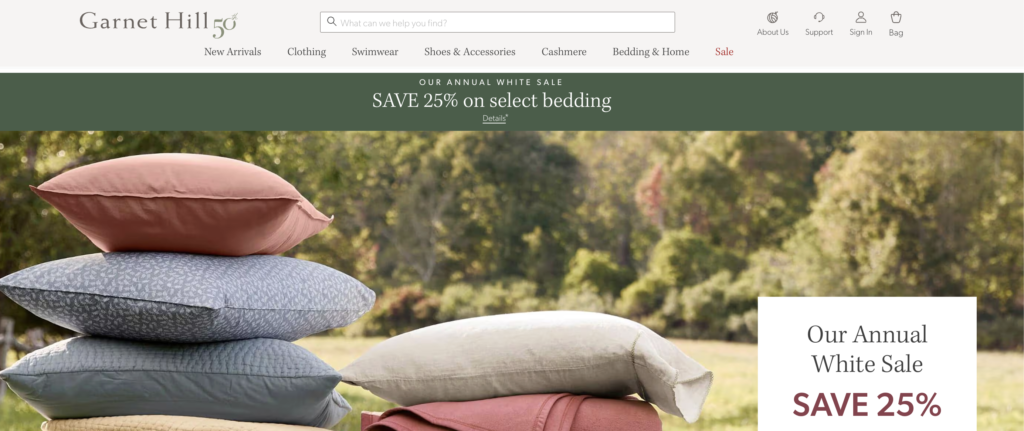
Task: Open Clothing menu
Action: (306, 52)
